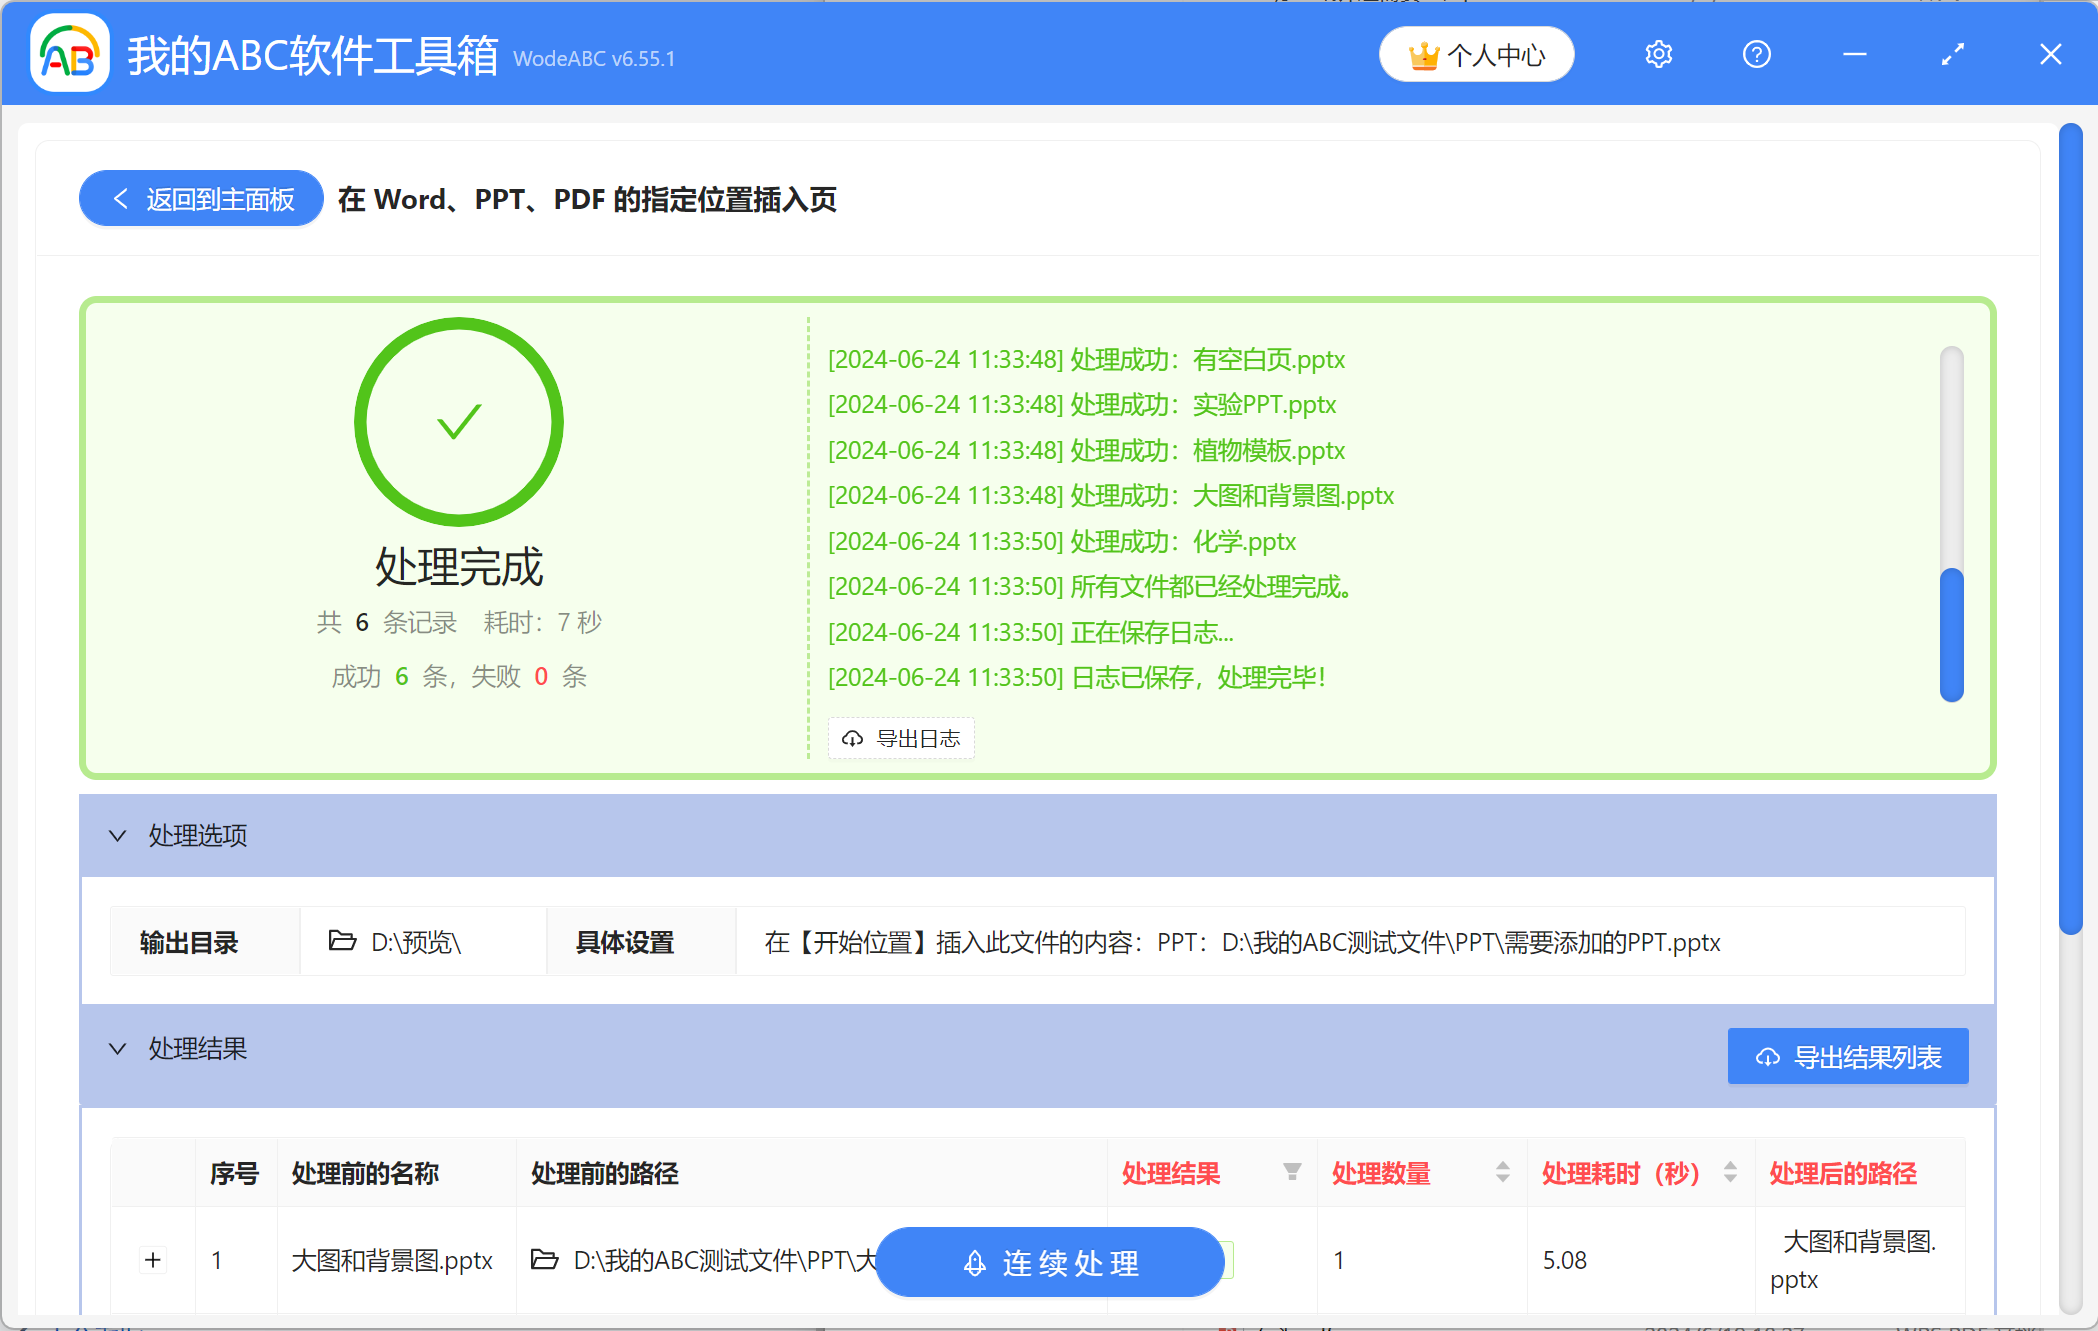Viewport: 2098px width, 1331px height.
Task: Click the 连续处理 button
Action: [1048, 1262]
